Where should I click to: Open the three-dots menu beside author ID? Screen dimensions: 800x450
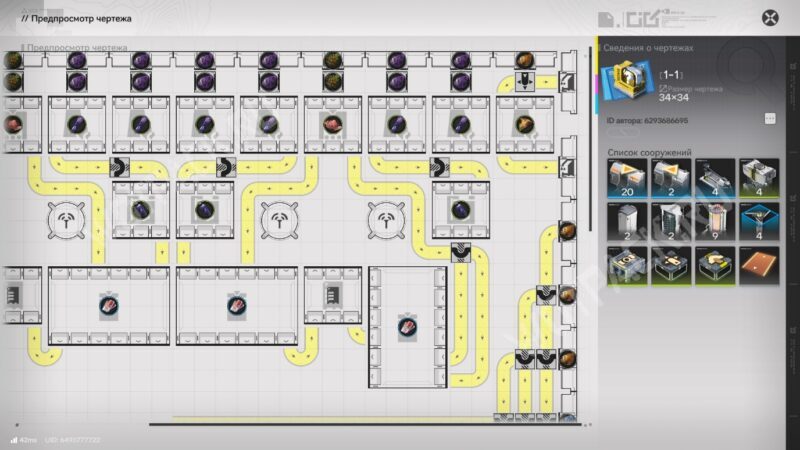coord(769,118)
